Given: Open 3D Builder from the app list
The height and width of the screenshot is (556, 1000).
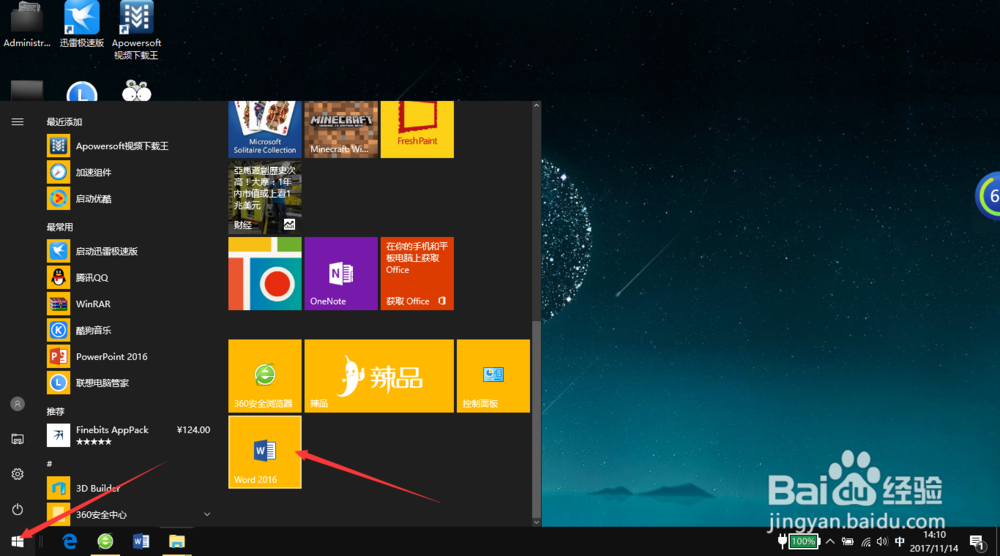Looking at the screenshot, I should [128, 488].
